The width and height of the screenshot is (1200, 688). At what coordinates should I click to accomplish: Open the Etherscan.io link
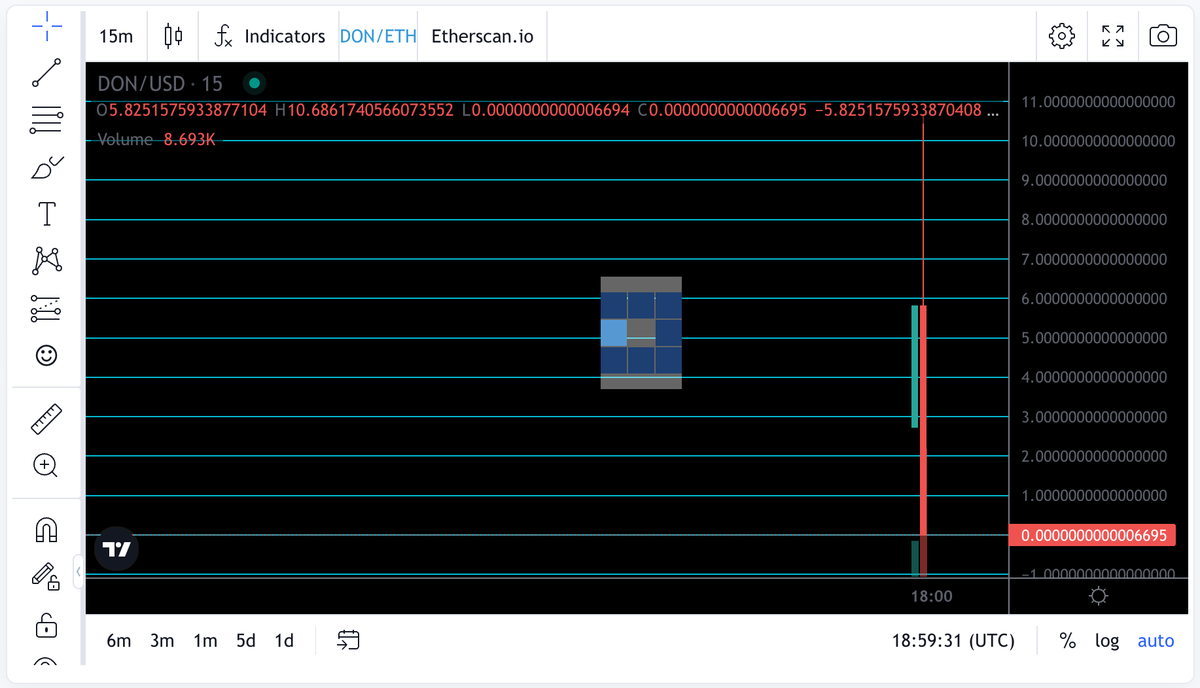tap(482, 36)
